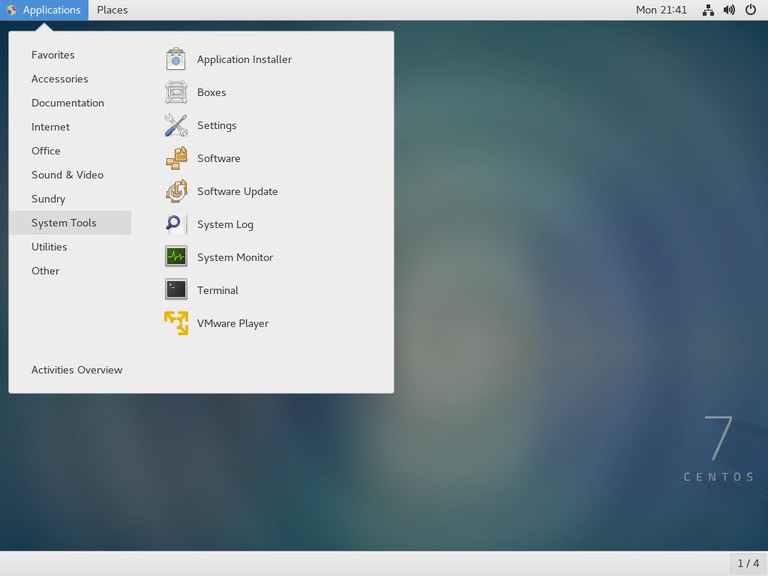Open System Log magnifier icon
This screenshot has height=576, width=768.
[176, 224]
